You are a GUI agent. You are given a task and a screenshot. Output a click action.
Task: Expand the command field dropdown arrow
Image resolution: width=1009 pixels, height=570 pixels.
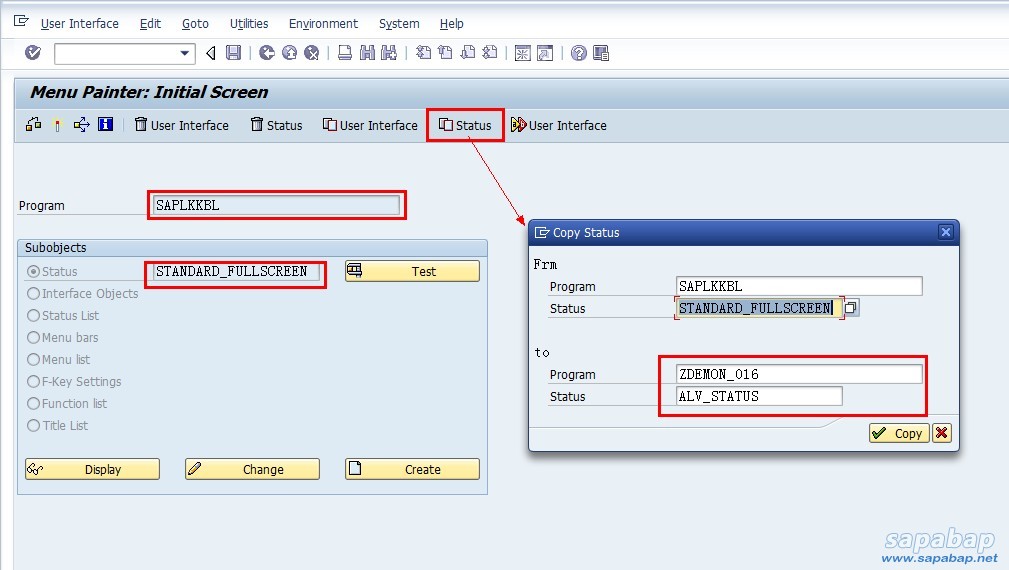(185, 53)
